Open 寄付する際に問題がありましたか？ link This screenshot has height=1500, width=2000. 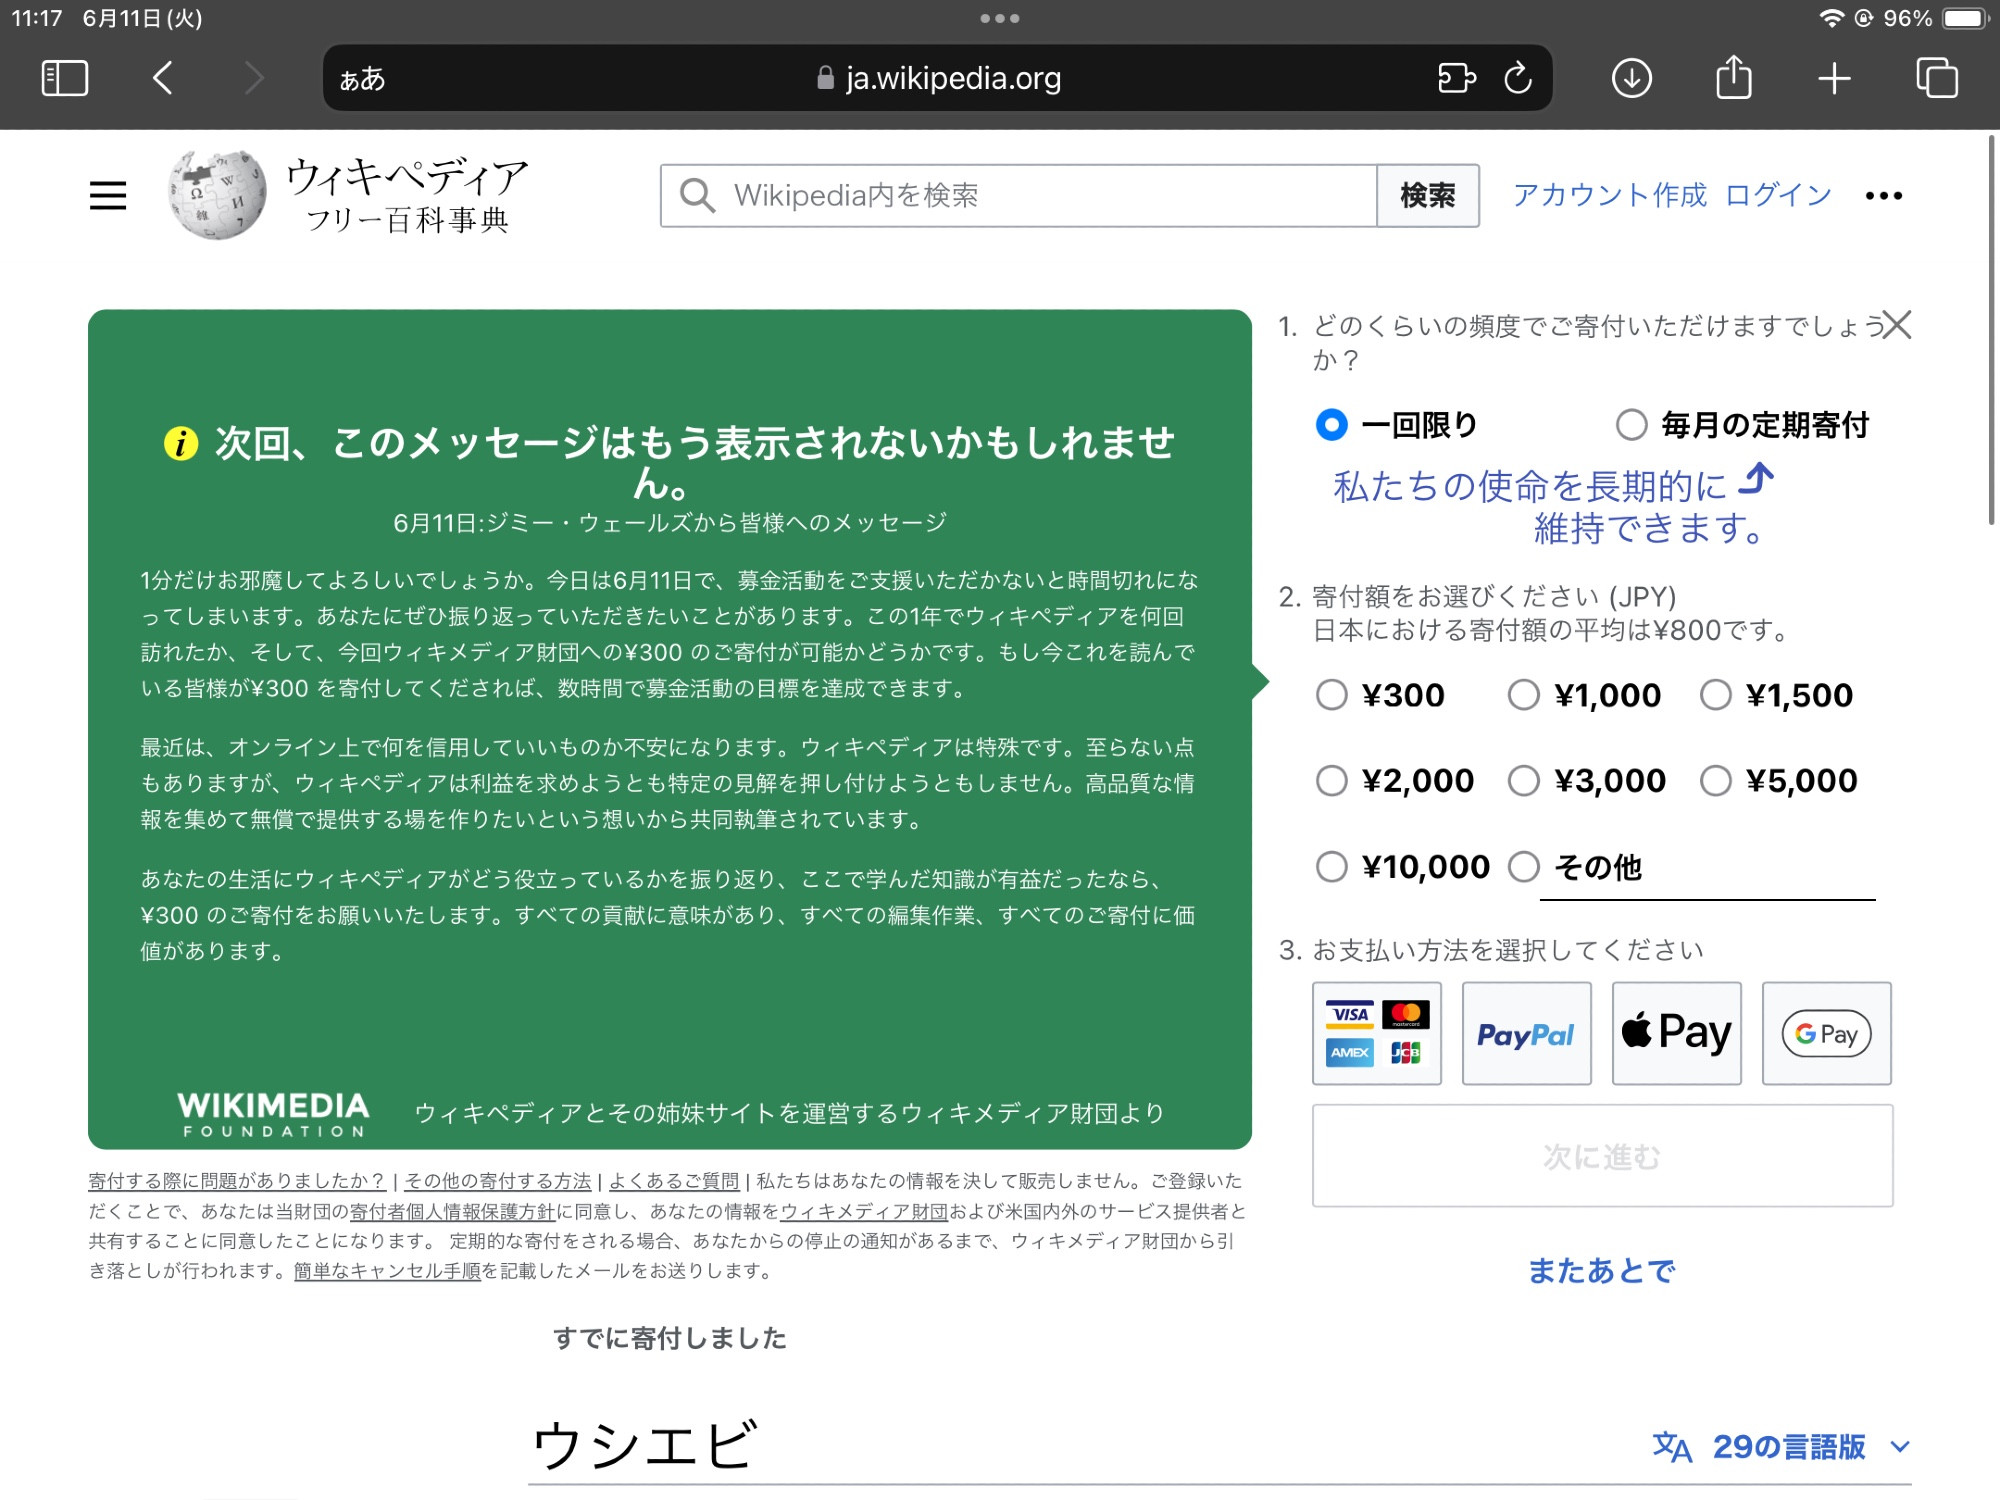[x=237, y=1181]
